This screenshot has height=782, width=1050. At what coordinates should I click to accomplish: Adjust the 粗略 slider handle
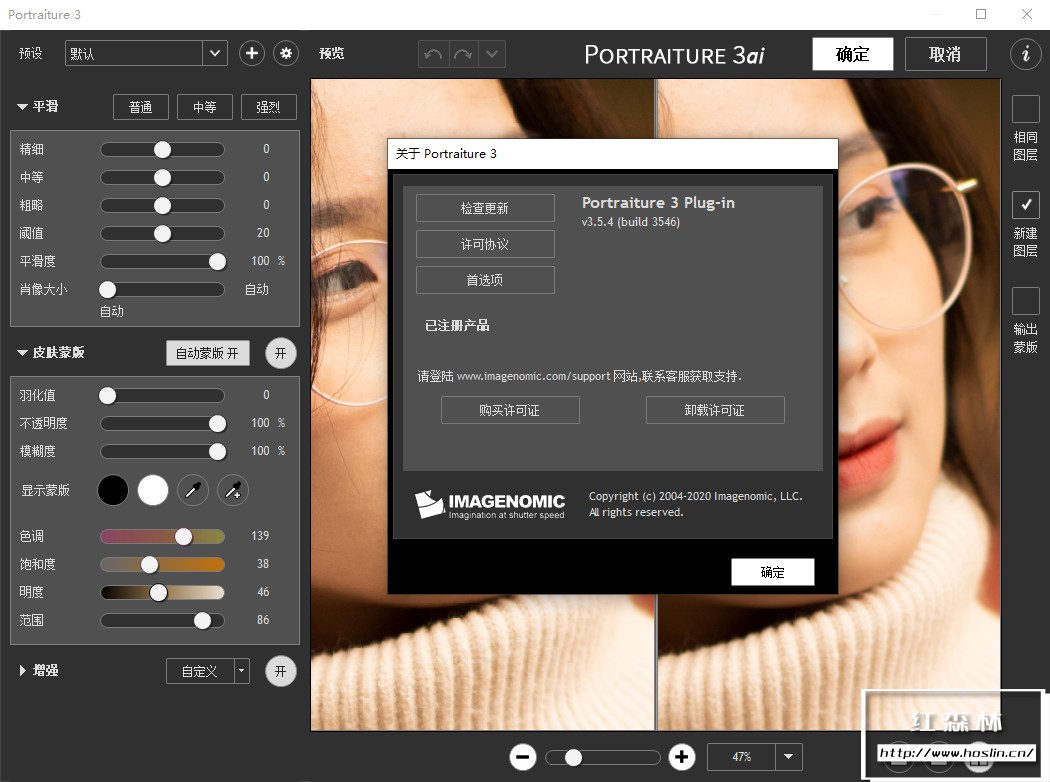coord(163,206)
